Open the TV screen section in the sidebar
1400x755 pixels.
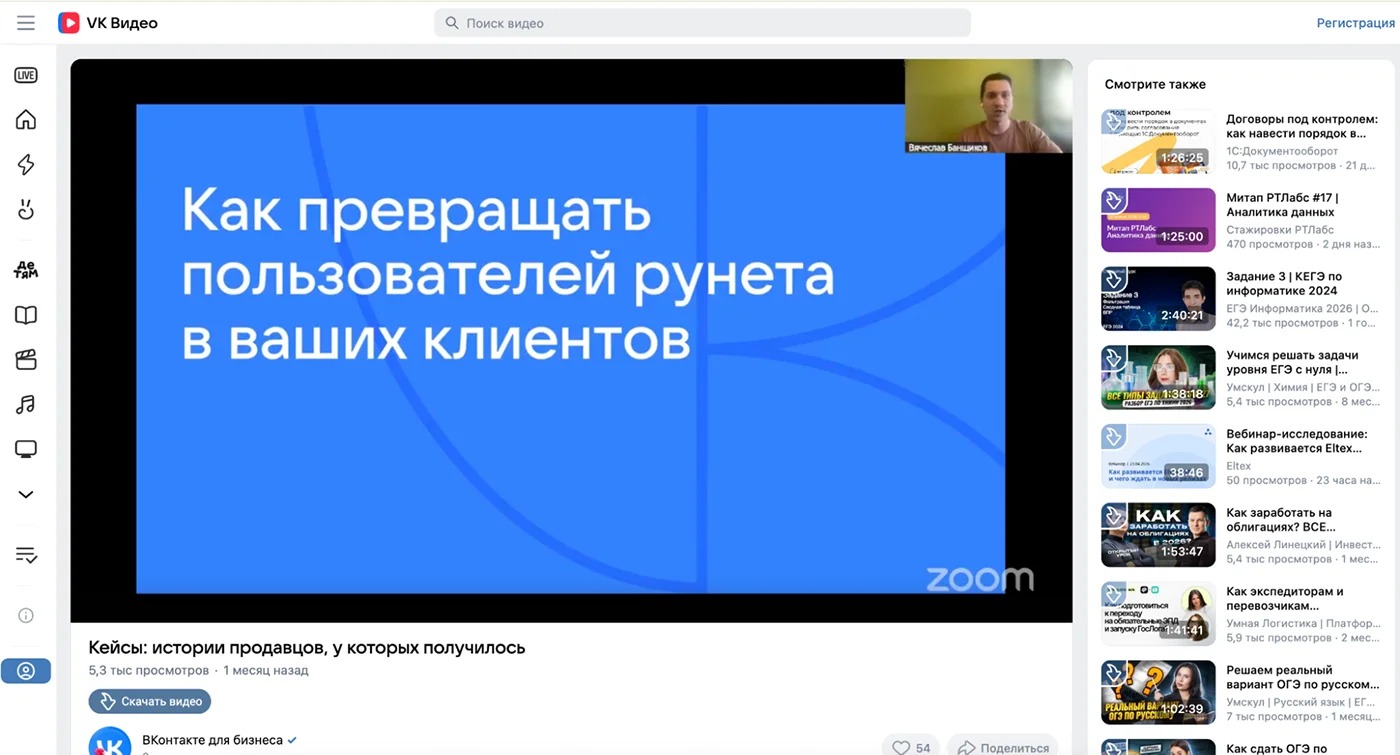coord(26,450)
